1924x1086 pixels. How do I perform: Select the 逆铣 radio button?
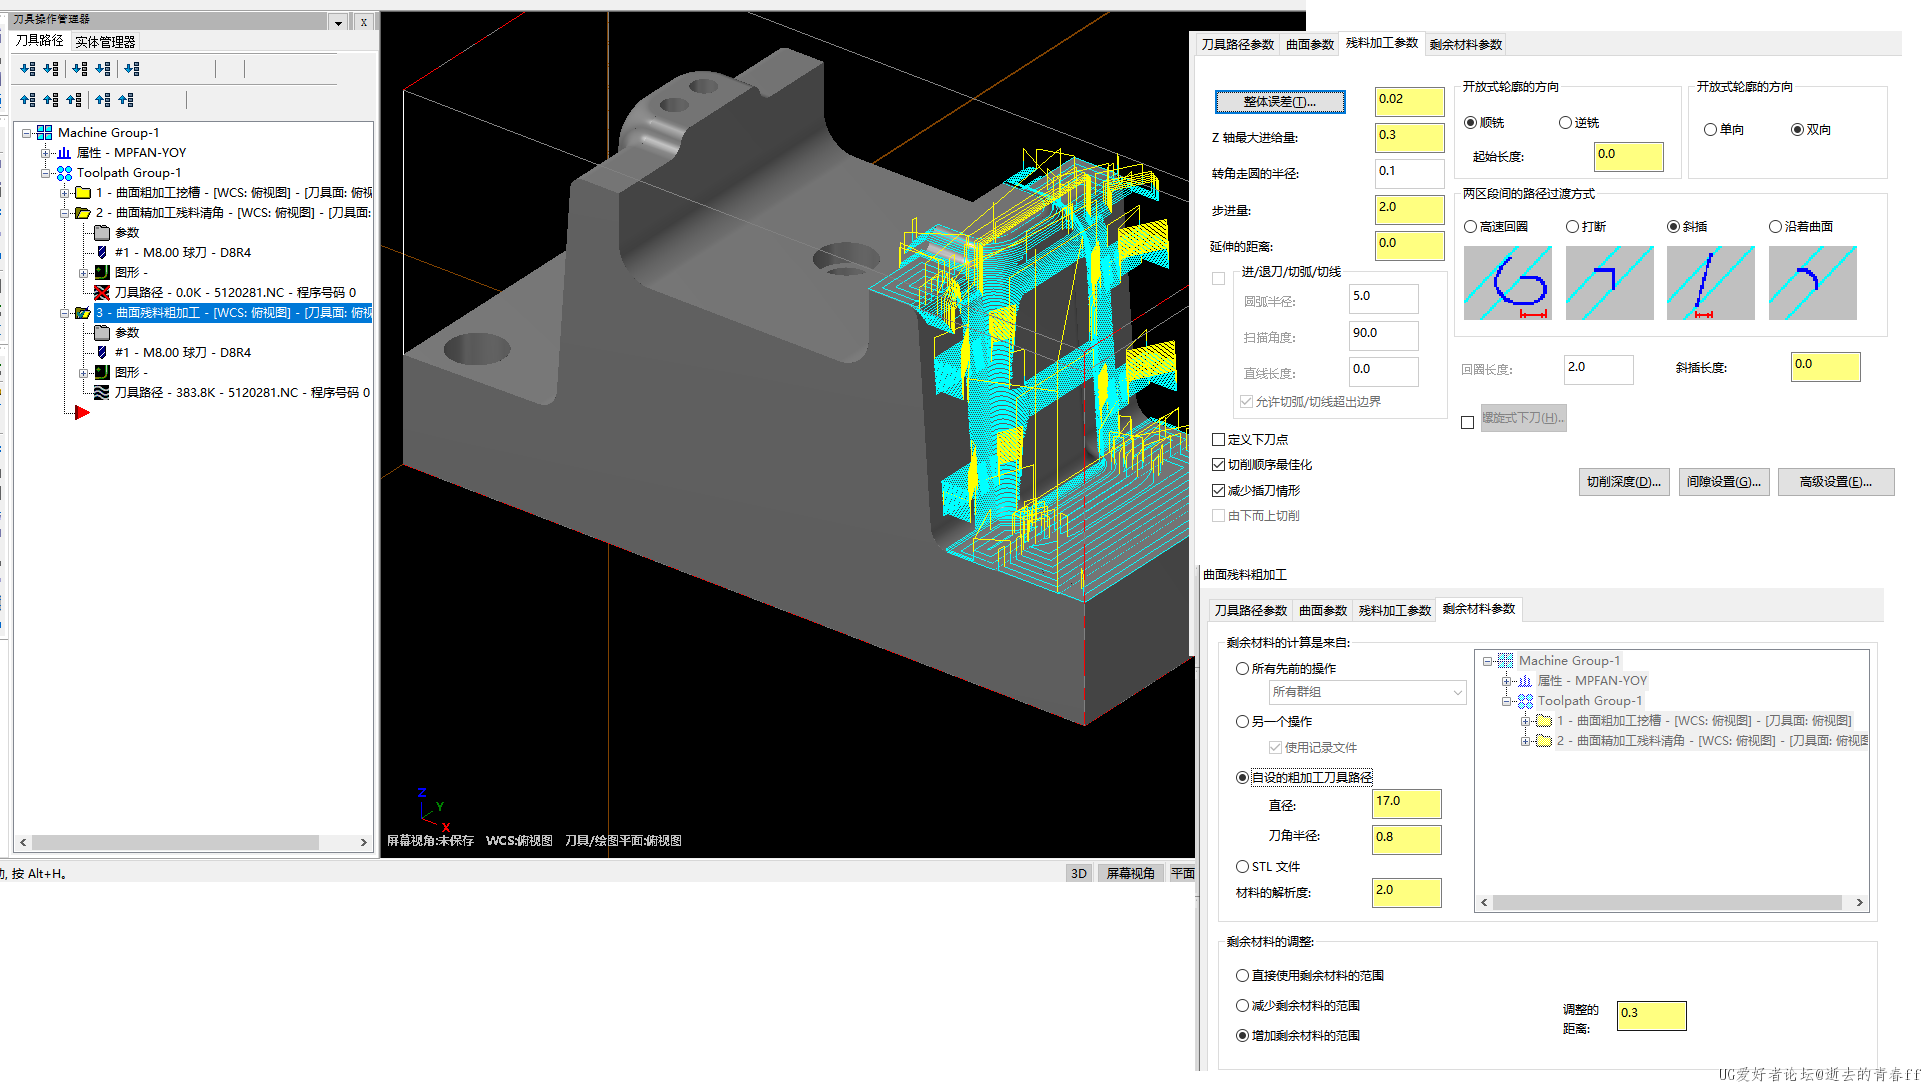(1565, 123)
